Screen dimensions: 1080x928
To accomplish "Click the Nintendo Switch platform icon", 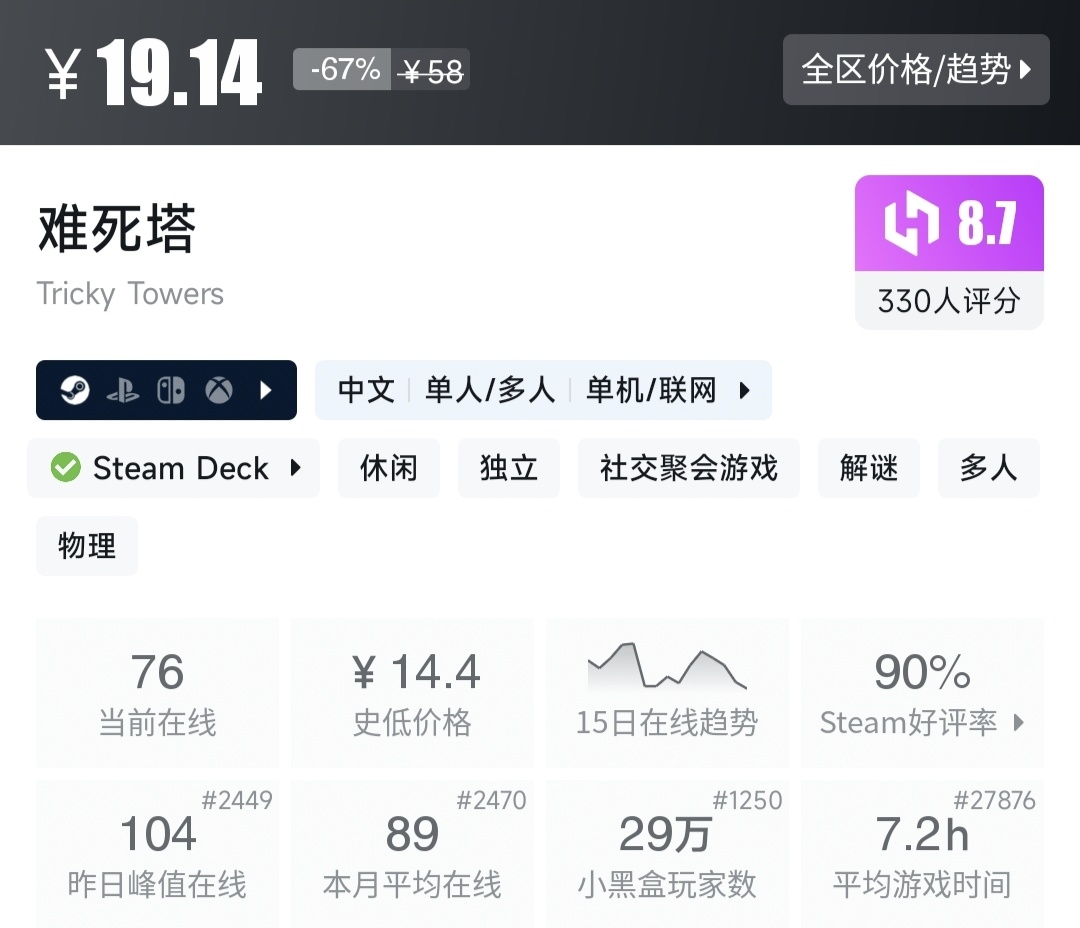I will click(171, 390).
